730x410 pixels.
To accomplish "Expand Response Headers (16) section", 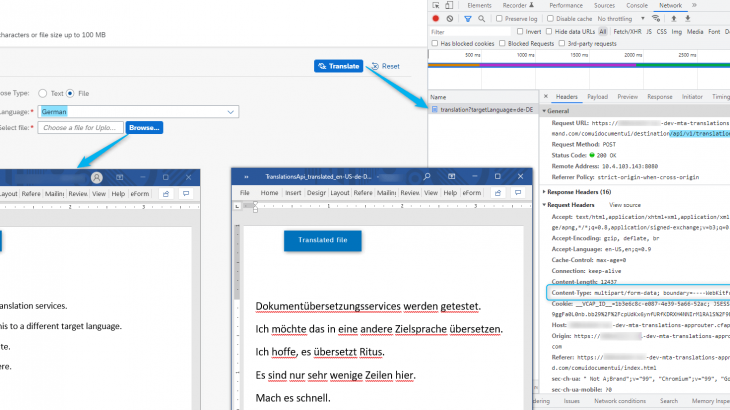I will [544, 192].
